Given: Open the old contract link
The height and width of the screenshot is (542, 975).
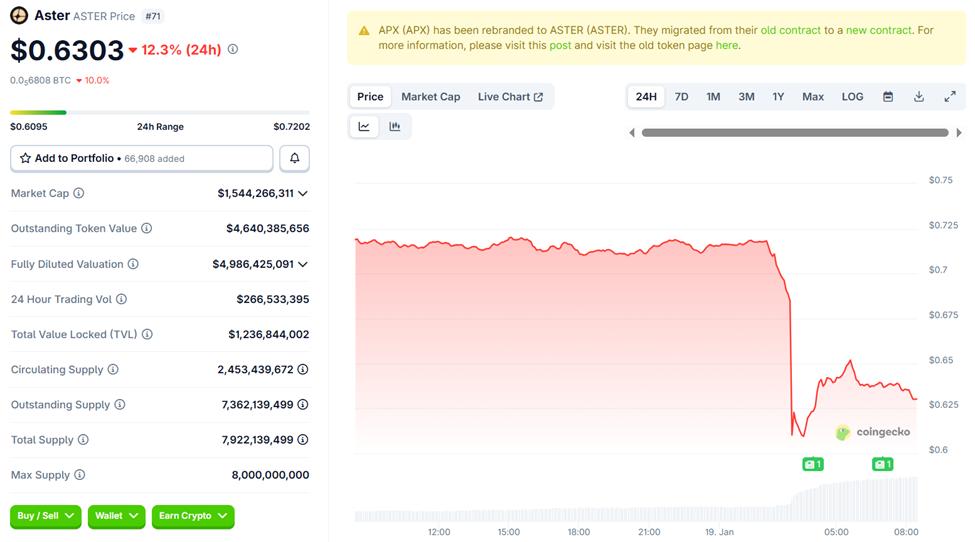Looking at the screenshot, I should pyautogui.click(x=791, y=30).
